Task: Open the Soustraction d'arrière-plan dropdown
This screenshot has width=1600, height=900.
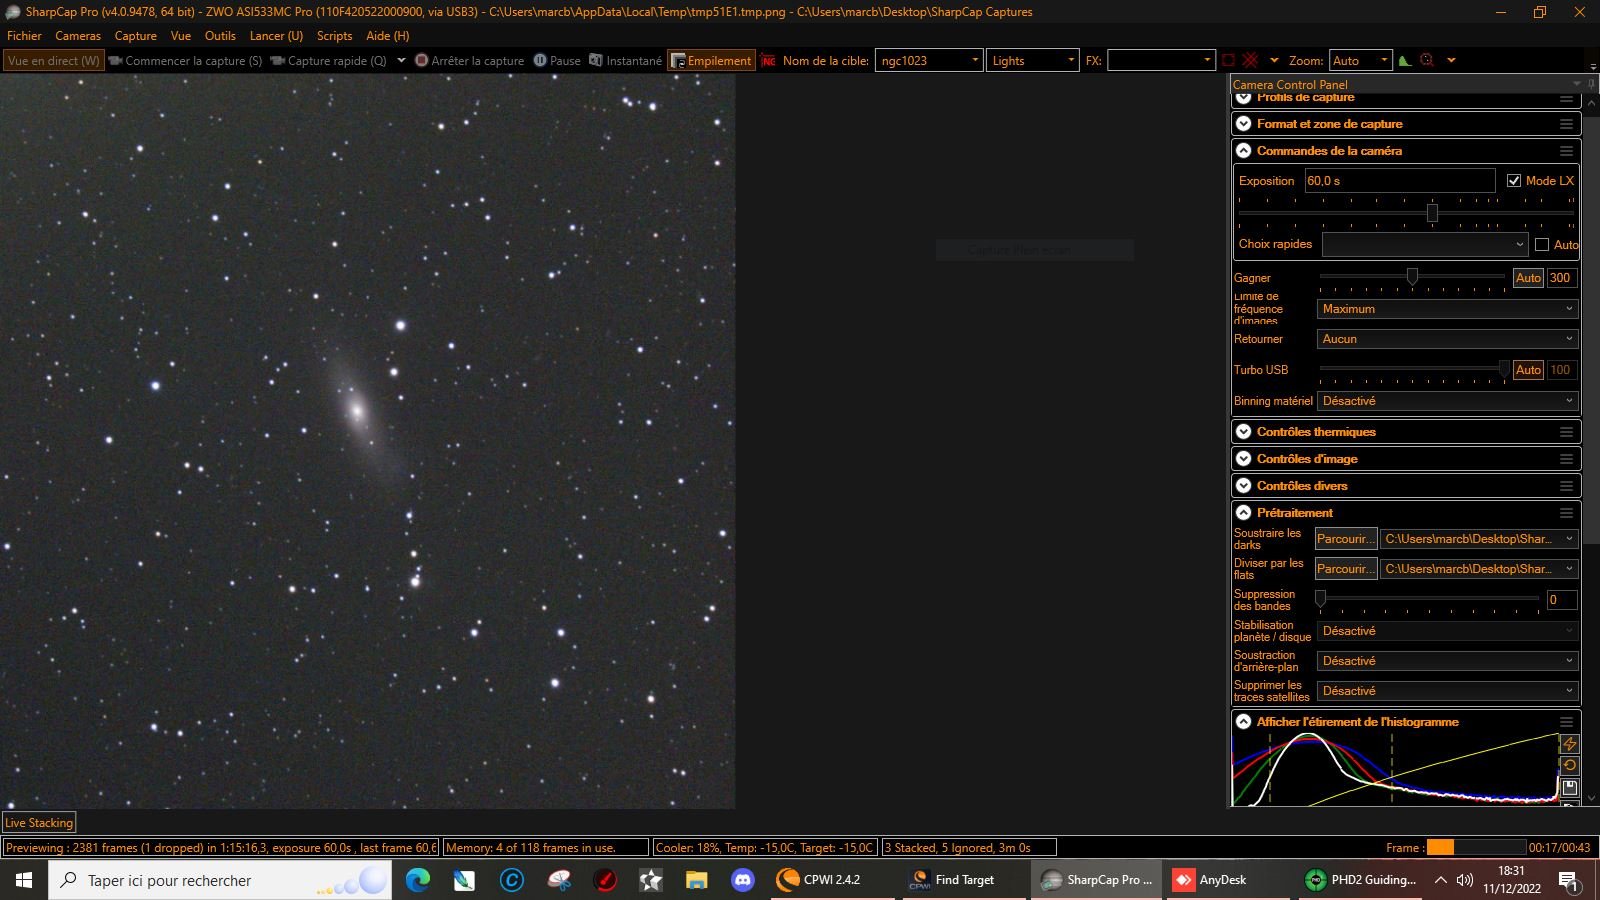Action: 1448,661
